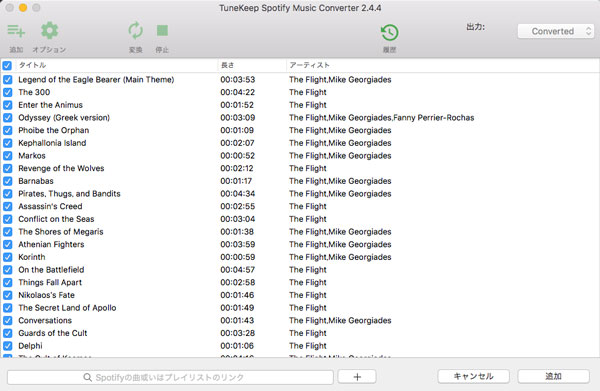Select the track title 'Things Fall Apart'
The height and width of the screenshot is (391, 600).
50,282
